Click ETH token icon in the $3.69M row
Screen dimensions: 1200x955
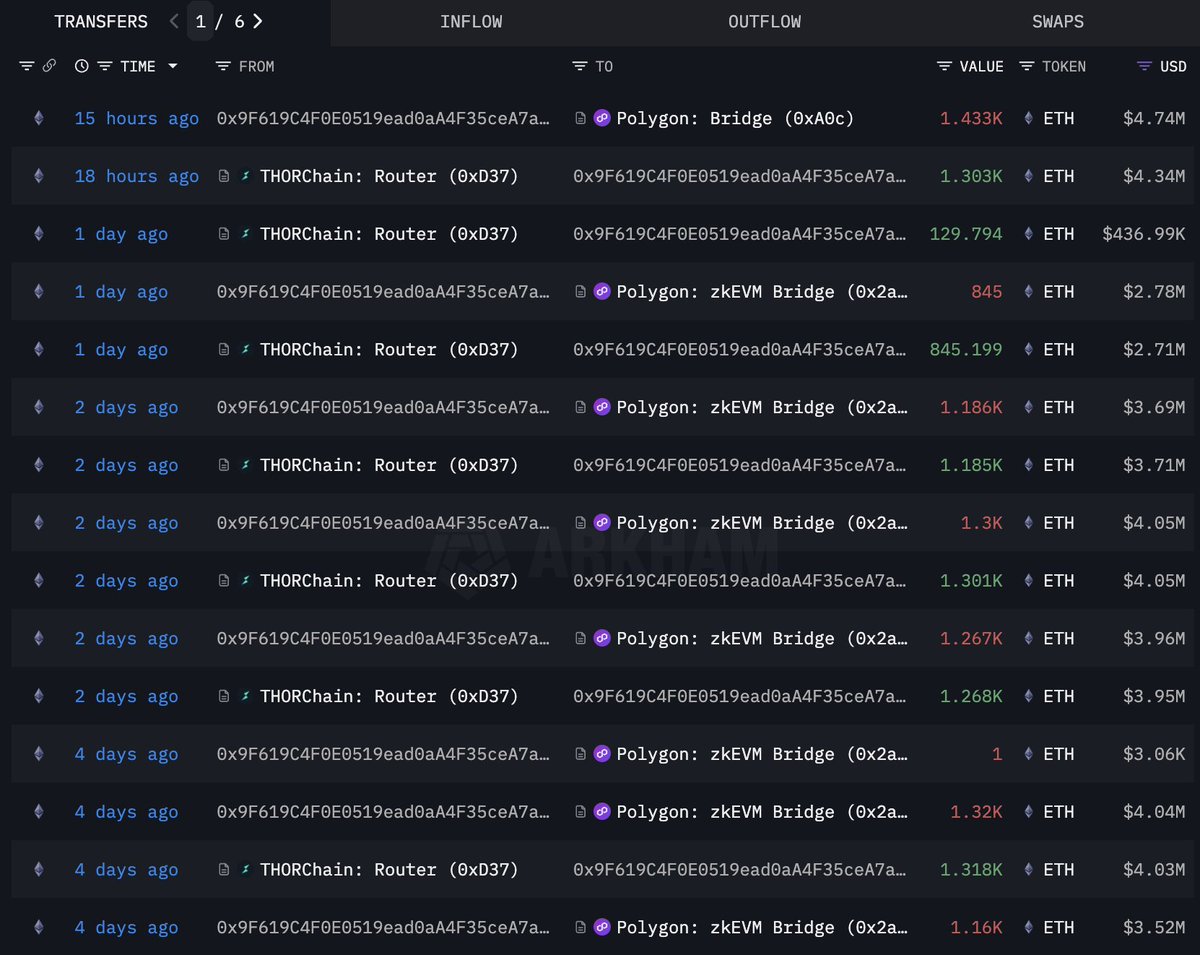pyautogui.click(x=1028, y=407)
